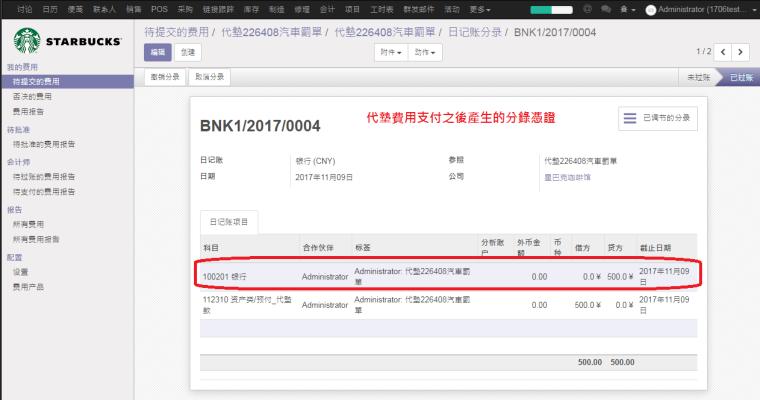Click the 创建 button

coord(188,52)
